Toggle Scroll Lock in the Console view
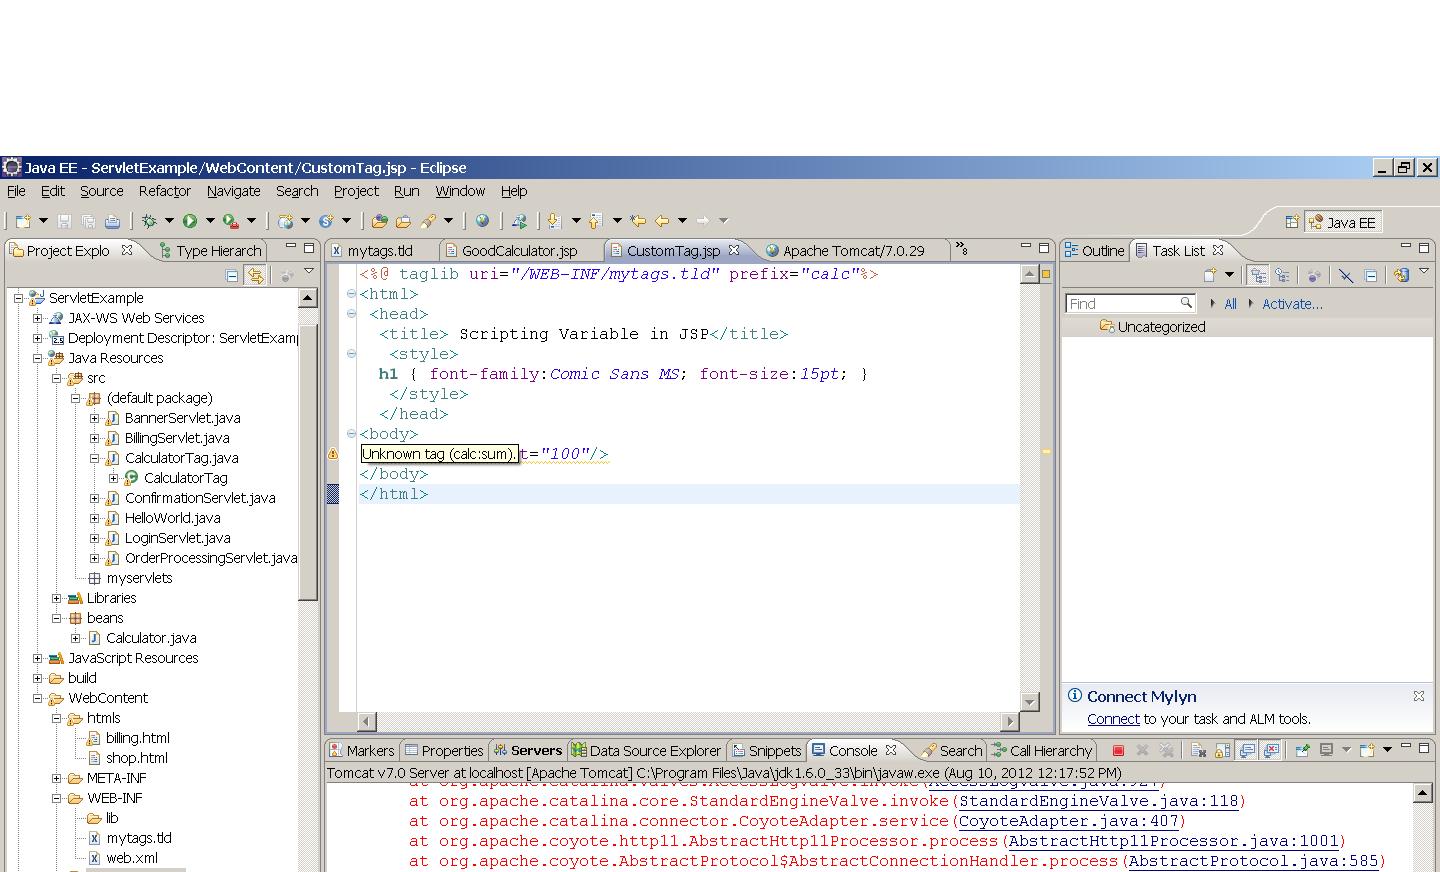 [1224, 750]
